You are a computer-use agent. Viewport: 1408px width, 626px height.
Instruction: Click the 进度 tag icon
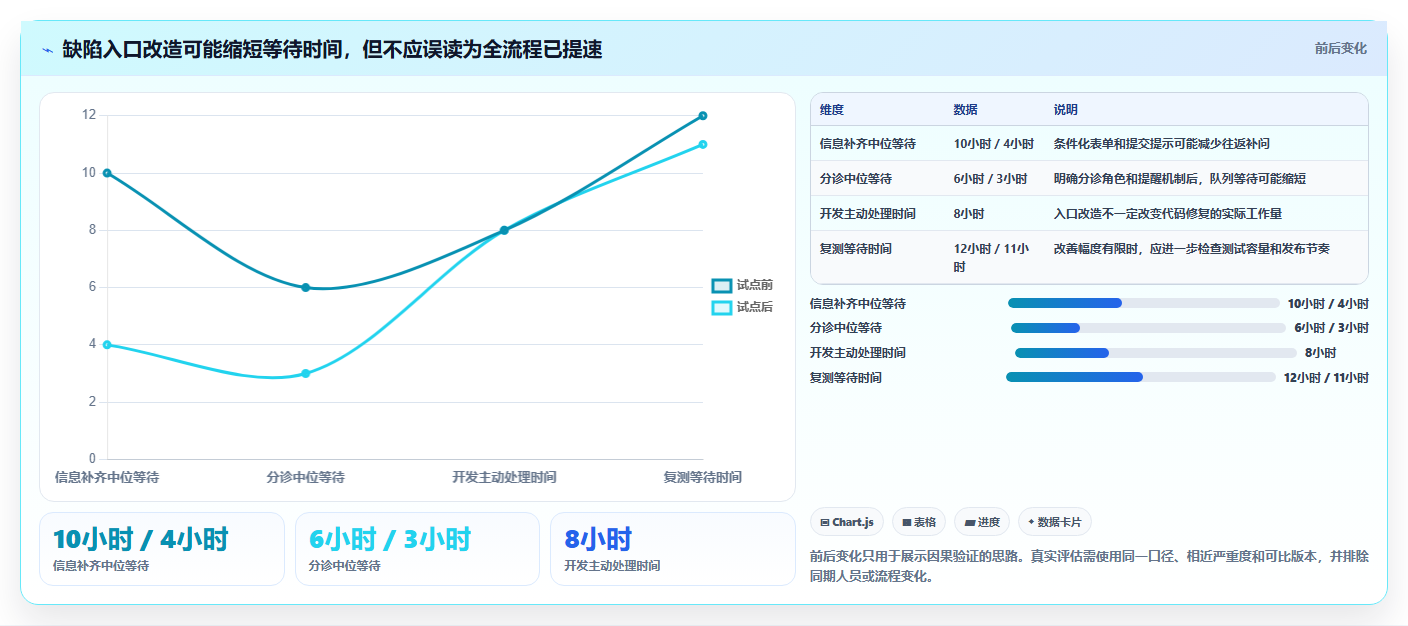point(970,522)
